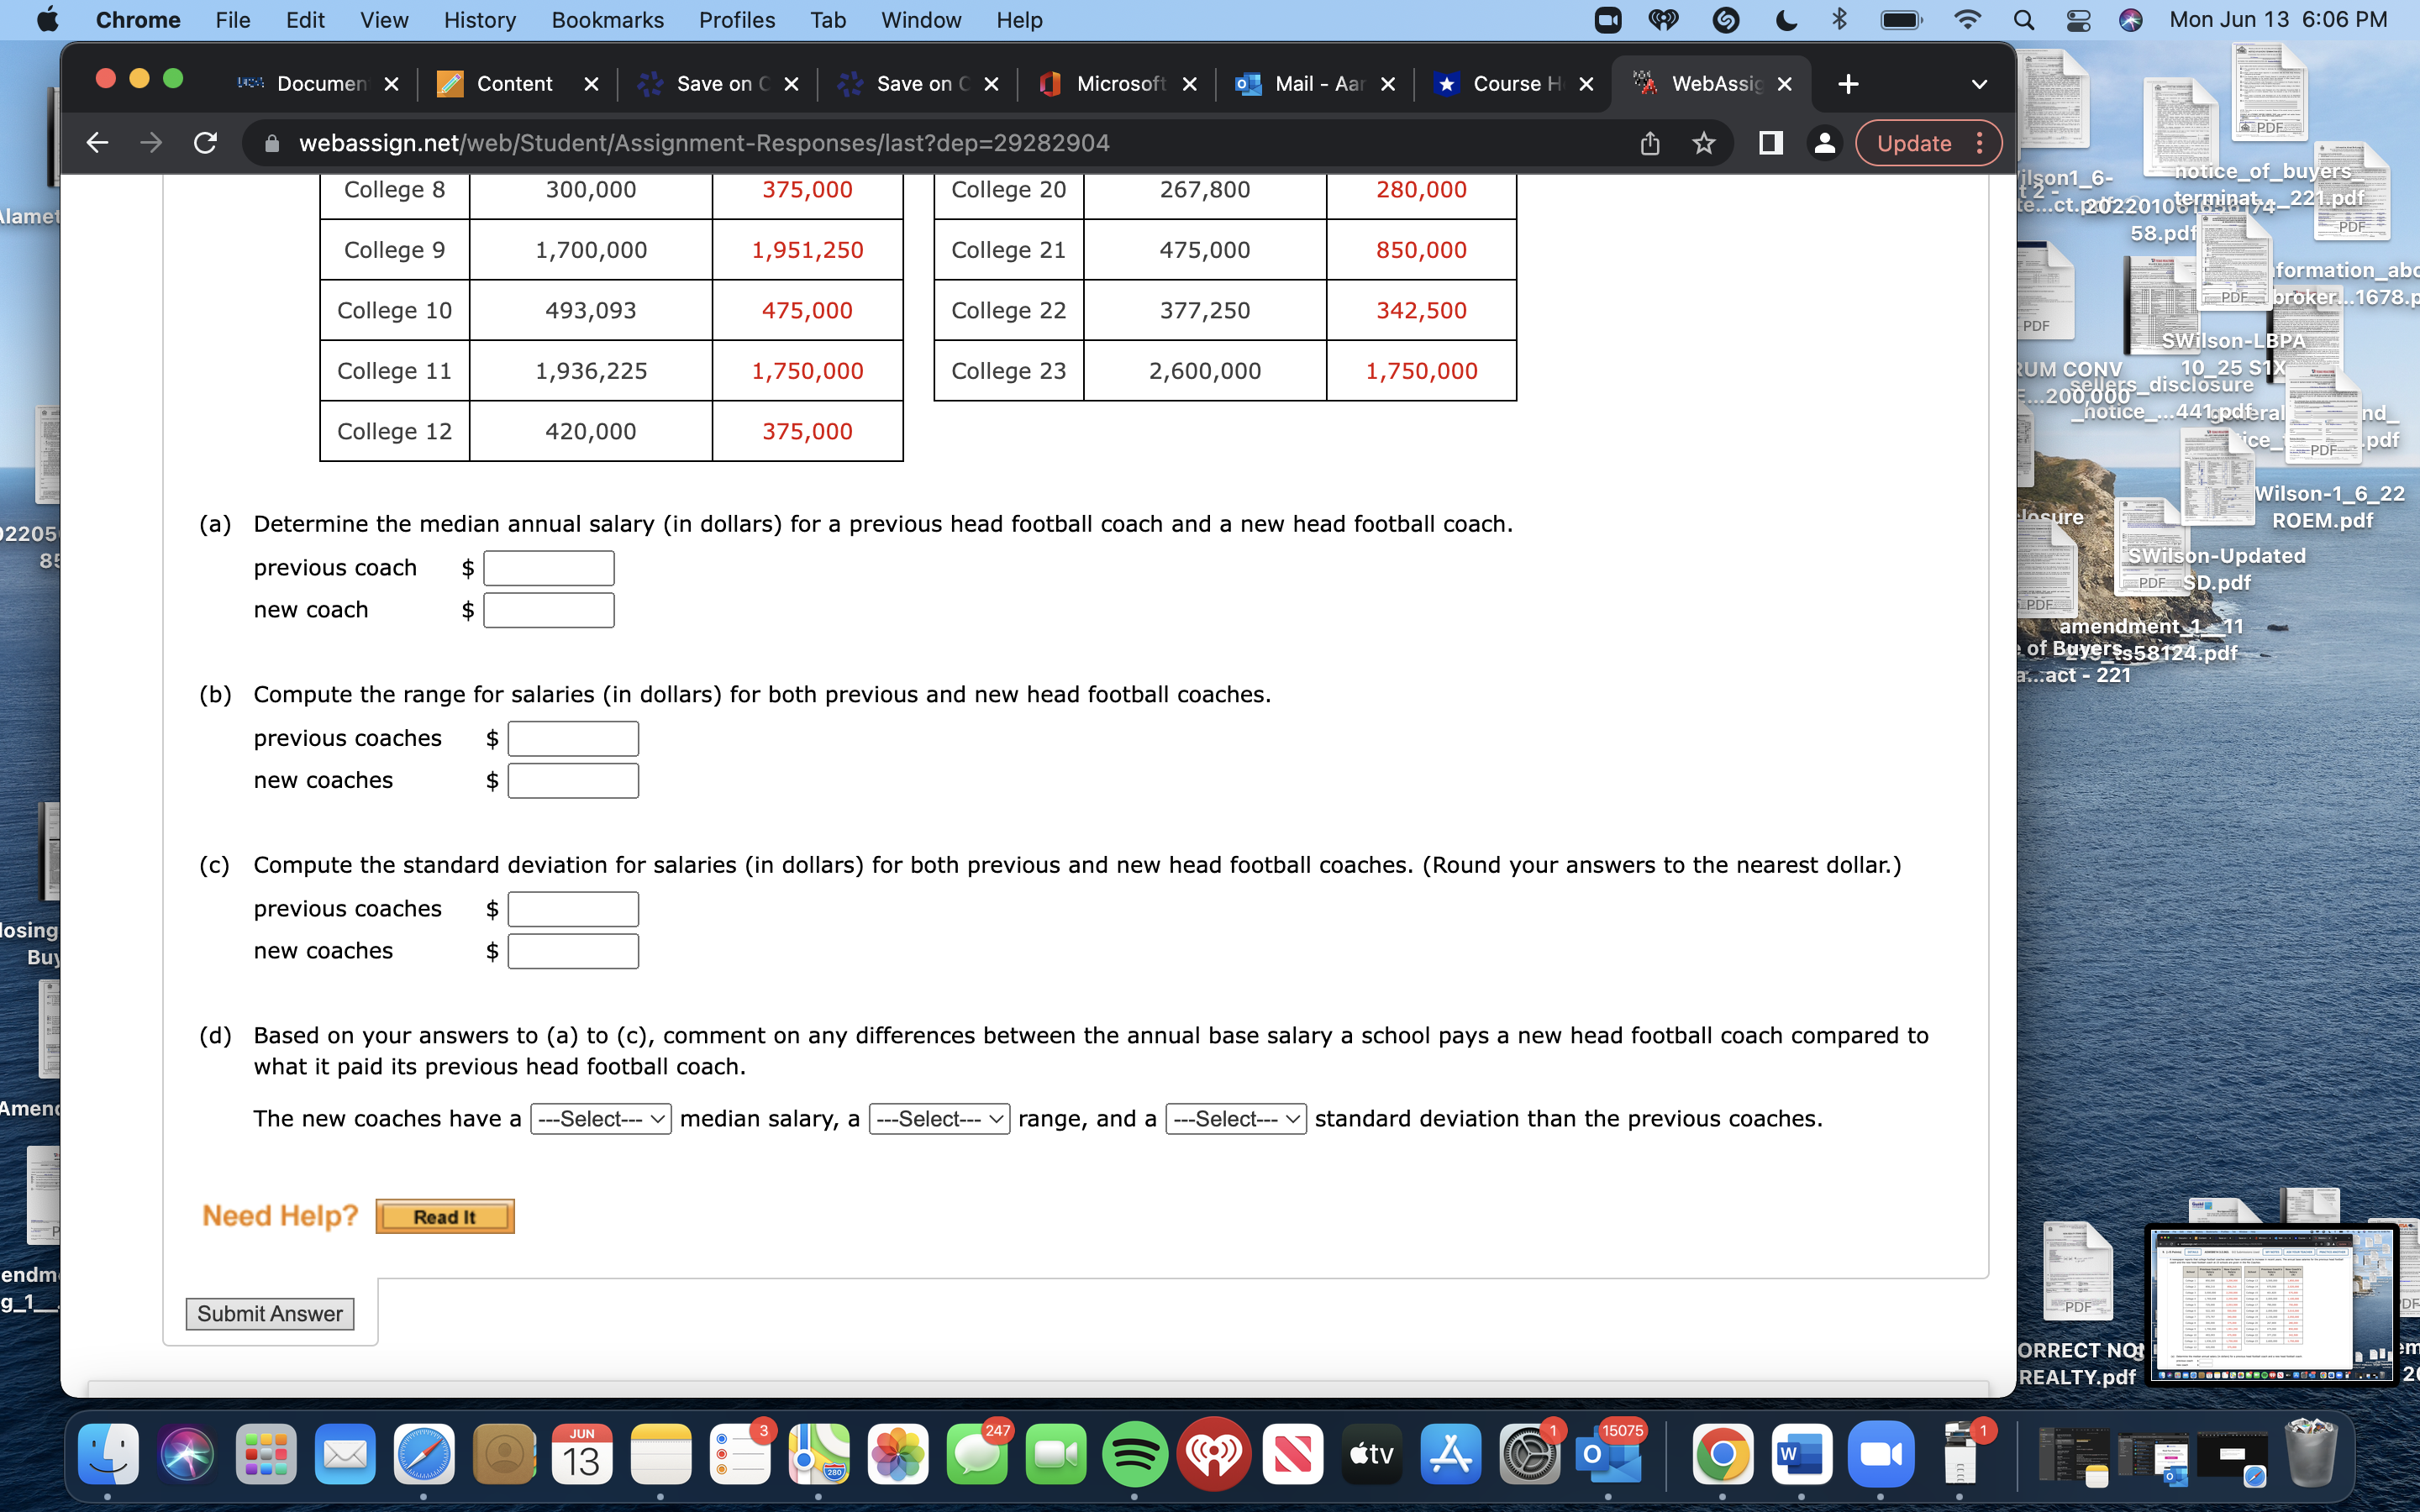Click the Submit Answer button
Screen dimensions: 2420x1512
point(269,1313)
